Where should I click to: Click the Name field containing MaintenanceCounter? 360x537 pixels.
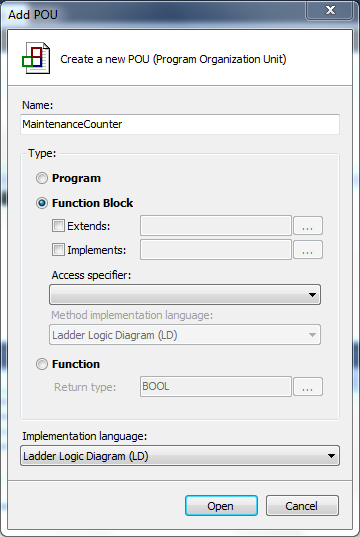click(x=180, y=124)
